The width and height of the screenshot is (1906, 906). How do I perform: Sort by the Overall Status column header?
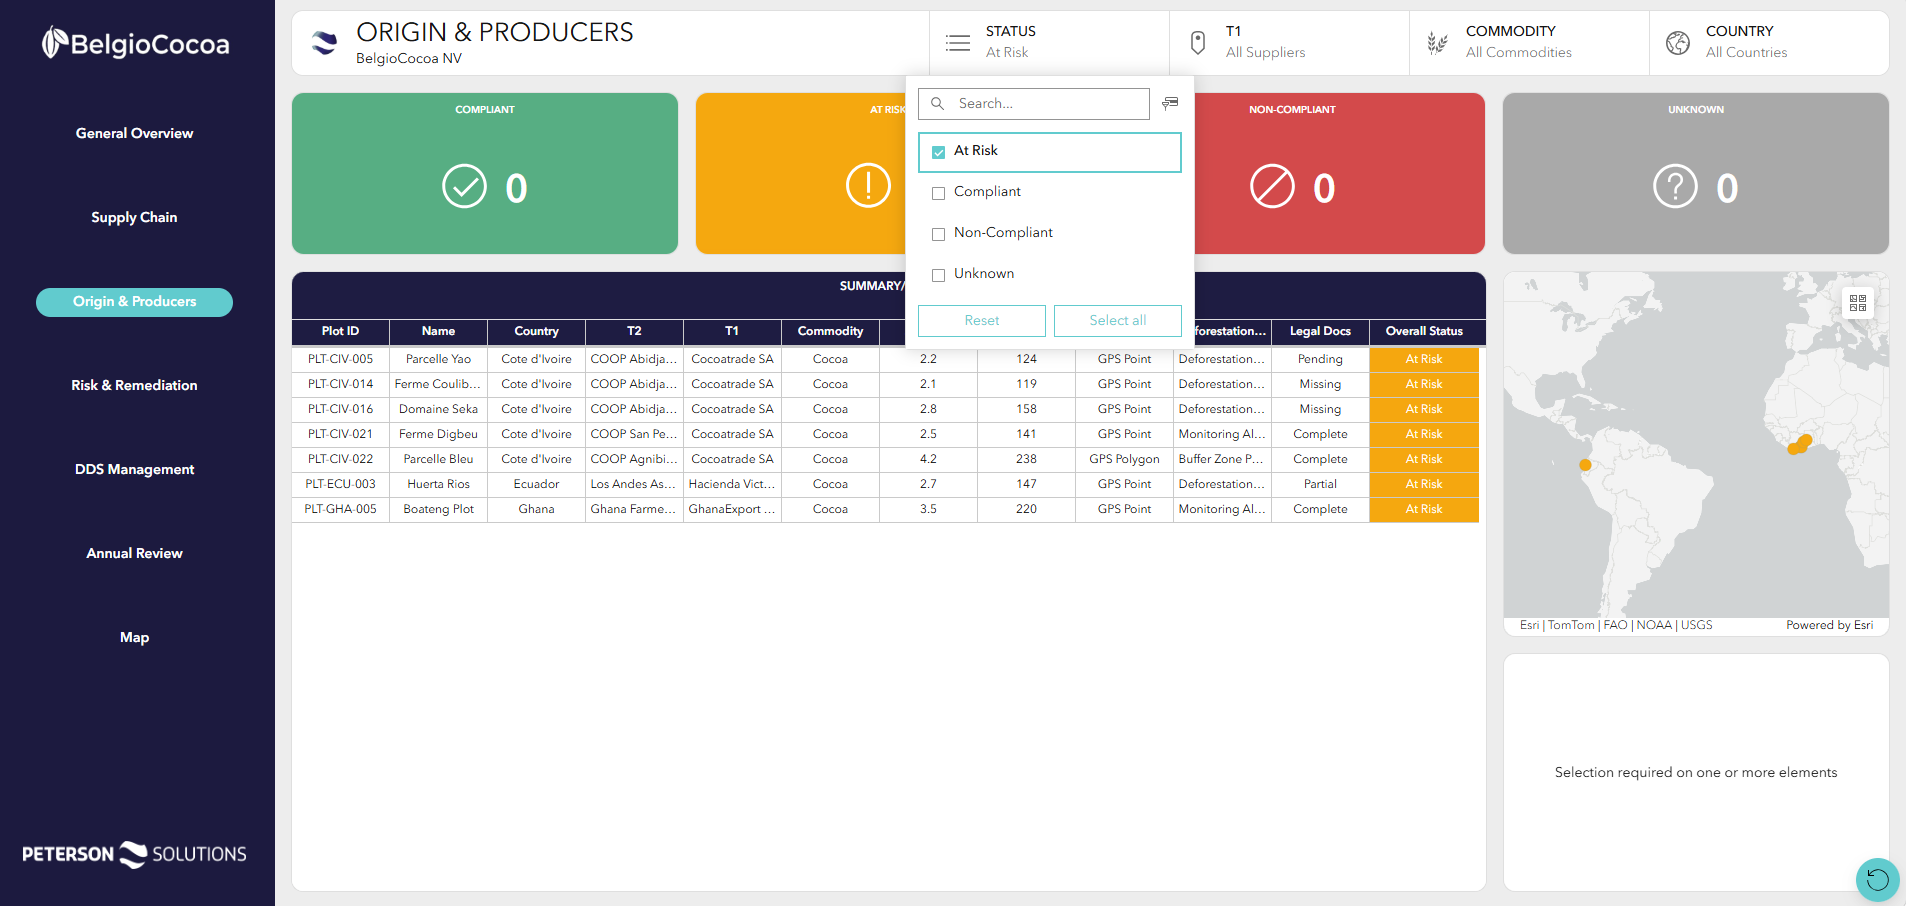[x=1424, y=331]
